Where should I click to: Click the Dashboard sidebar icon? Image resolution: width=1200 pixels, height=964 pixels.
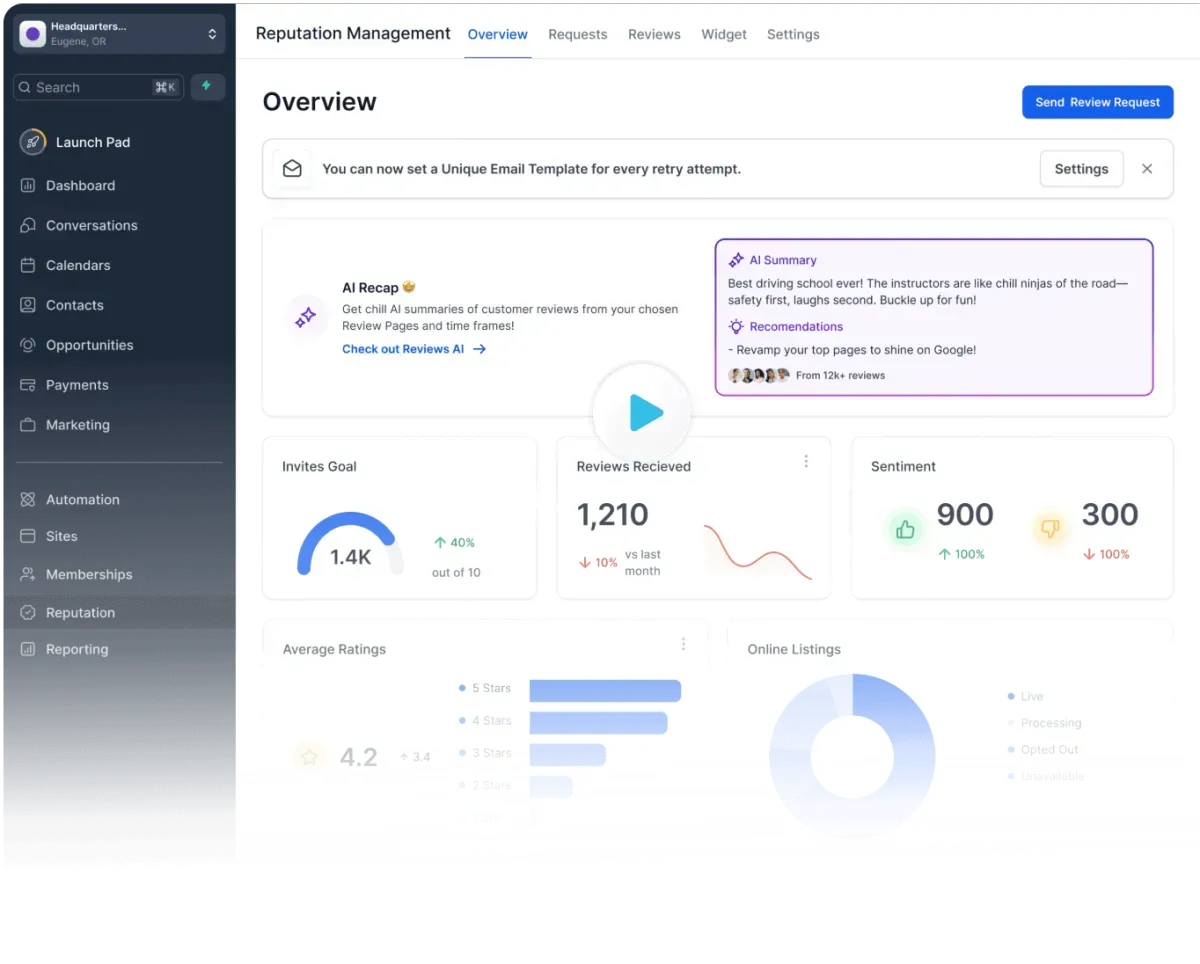tap(28, 185)
